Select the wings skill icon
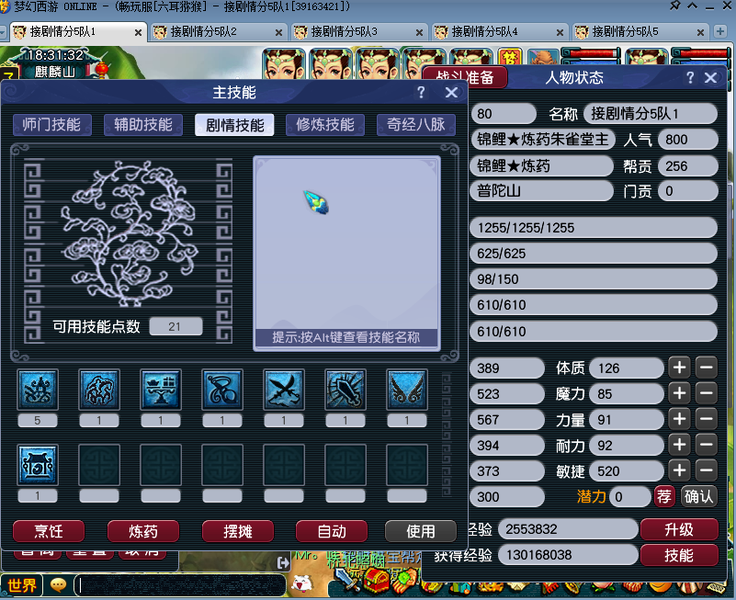Viewport: 736px width, 600px height. tap(407, 390)
